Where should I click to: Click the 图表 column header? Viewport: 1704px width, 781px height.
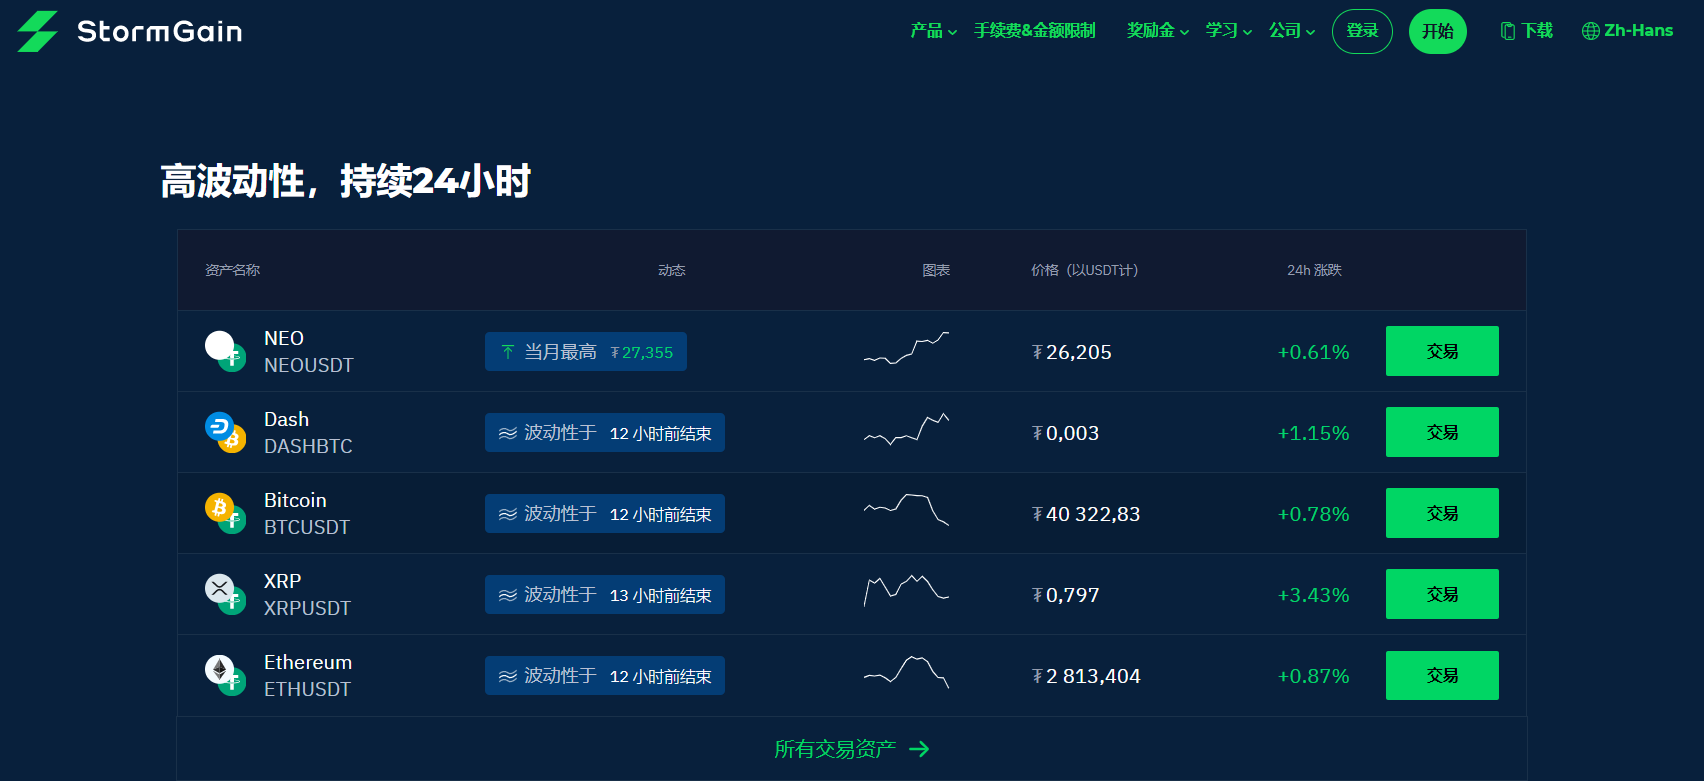936,270
